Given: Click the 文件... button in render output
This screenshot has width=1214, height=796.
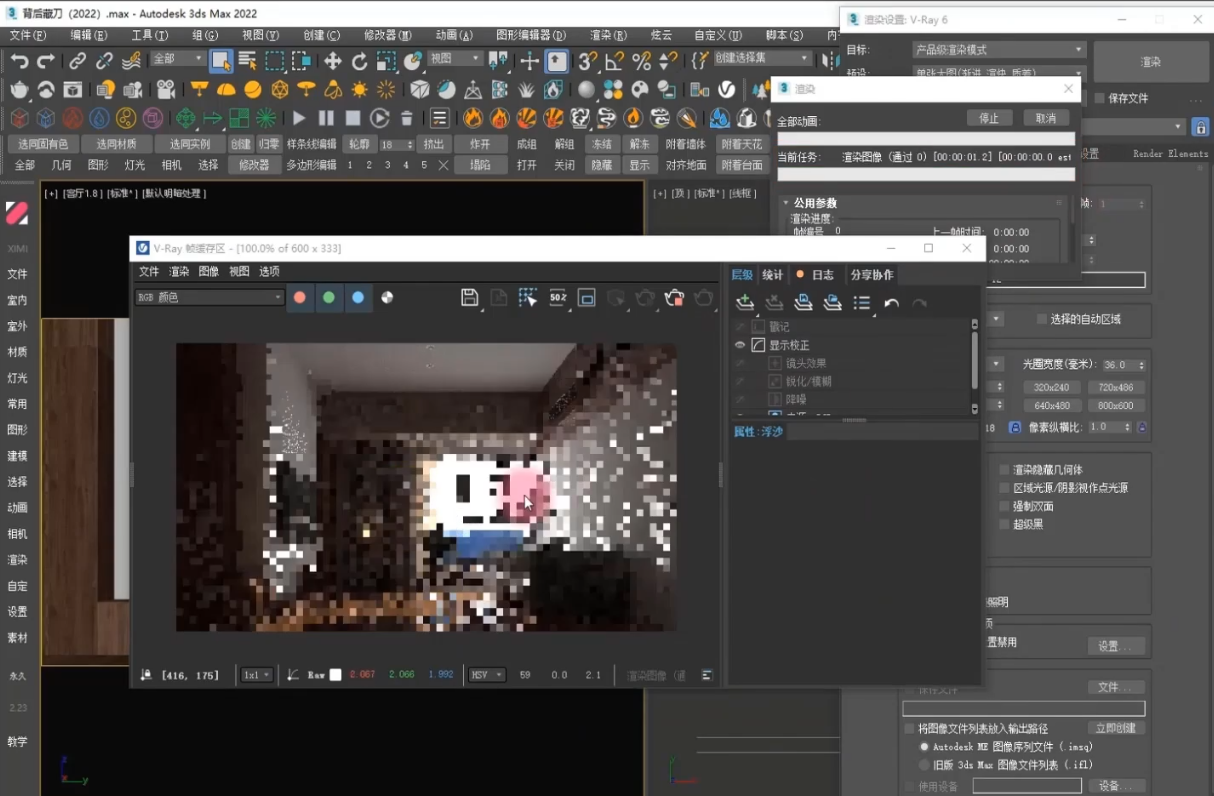Looking at the screenshot, I should pyautogui.click(x=1115, y=687).
